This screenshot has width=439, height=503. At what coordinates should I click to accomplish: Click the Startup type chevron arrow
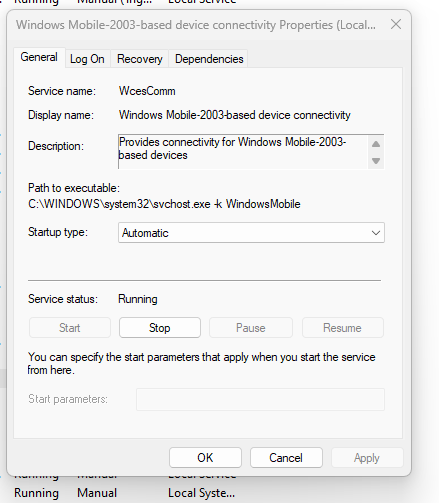pos(376,233)
